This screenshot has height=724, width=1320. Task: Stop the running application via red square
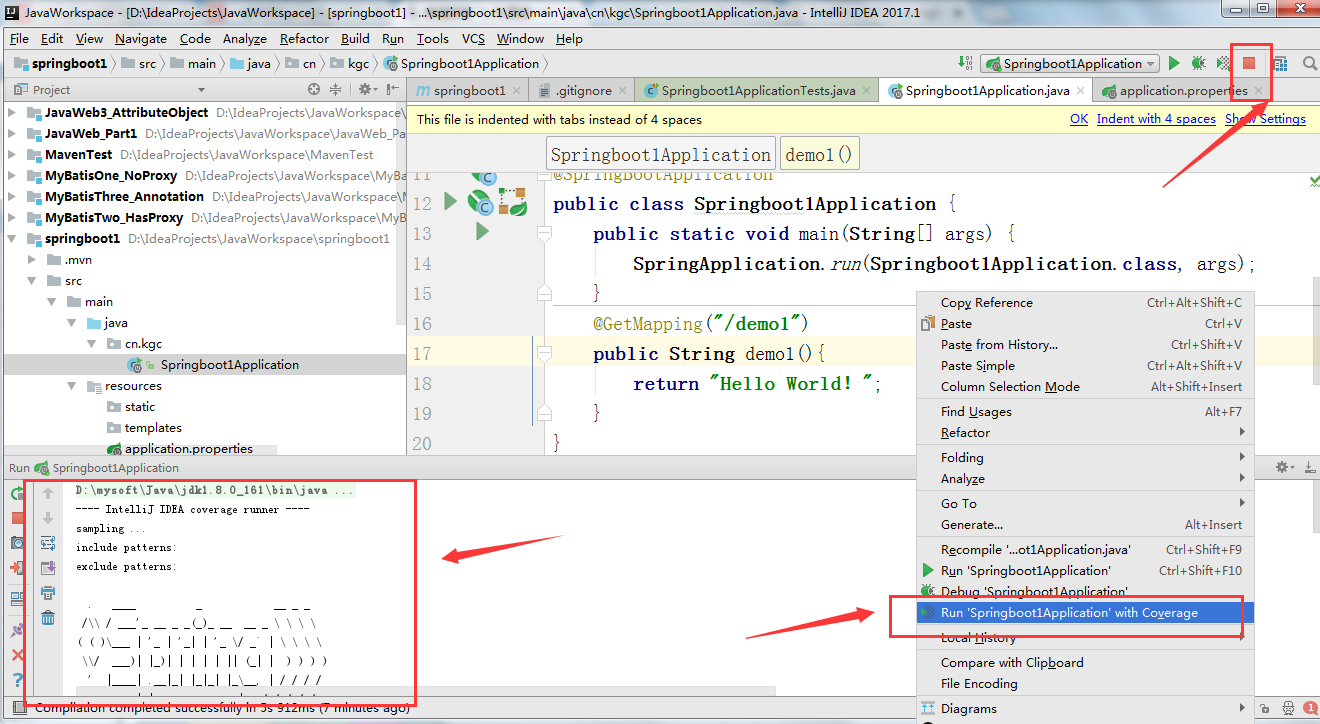[1249, 63]
